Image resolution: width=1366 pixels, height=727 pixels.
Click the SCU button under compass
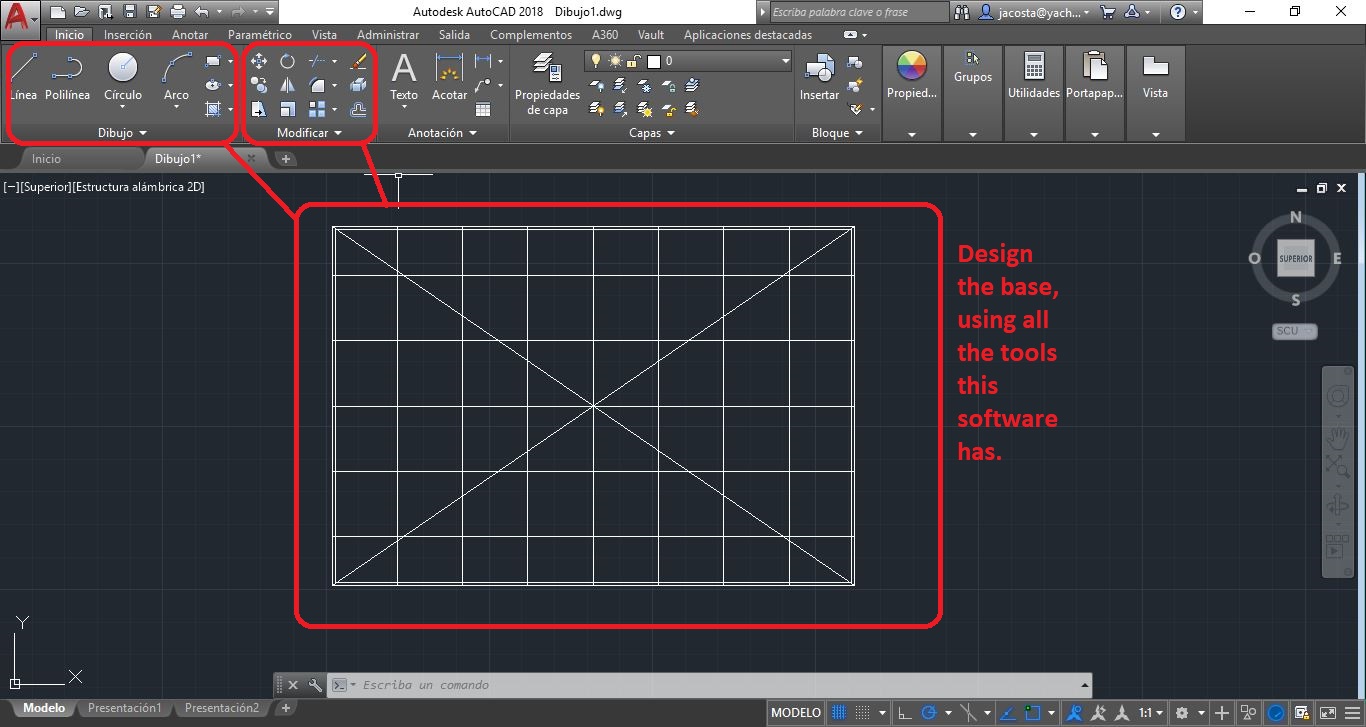[1295, 331]
